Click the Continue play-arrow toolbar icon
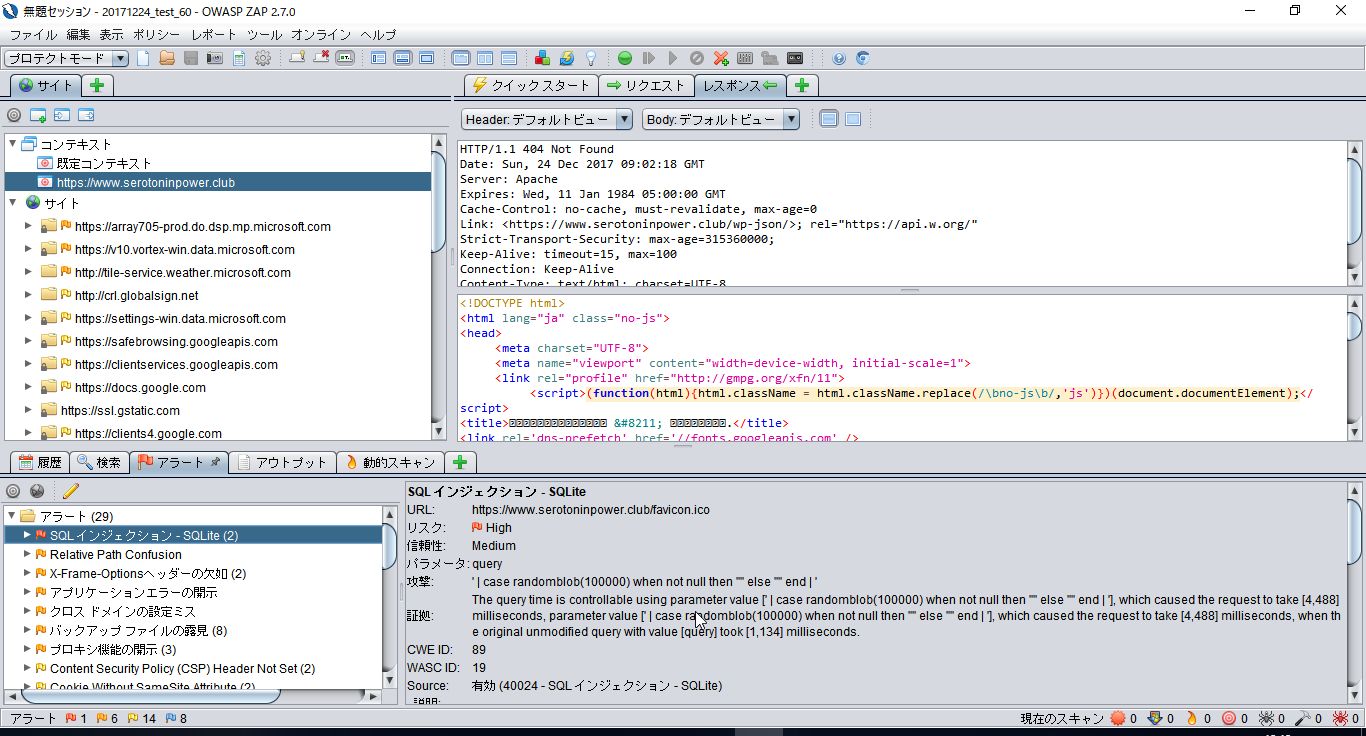The image size is (1366, 736). (x=673, y=58)
